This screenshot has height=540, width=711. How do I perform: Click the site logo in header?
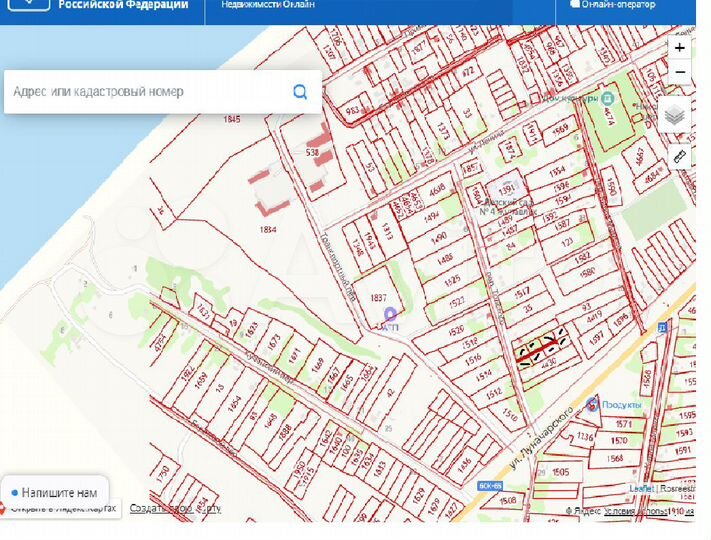tap(28, 5)
